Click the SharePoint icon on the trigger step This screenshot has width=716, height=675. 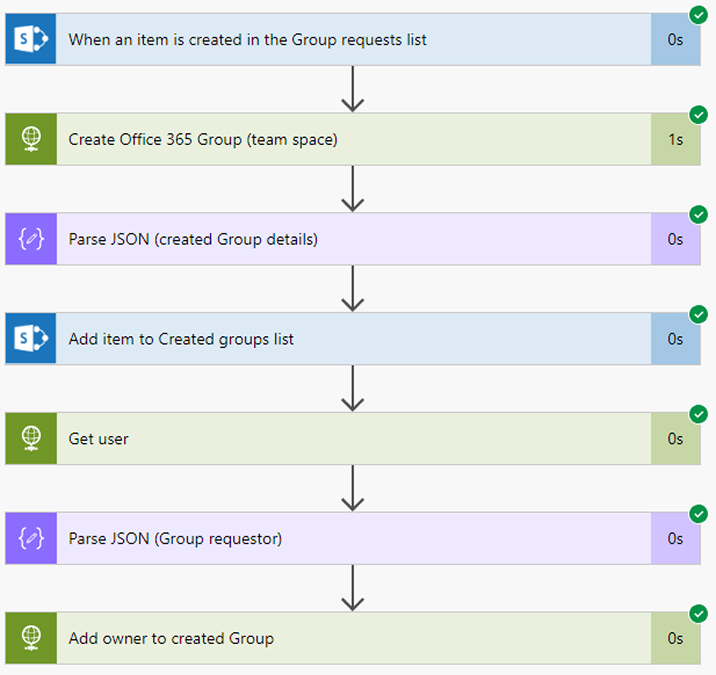pyautogui.click(x=31, y=39)
